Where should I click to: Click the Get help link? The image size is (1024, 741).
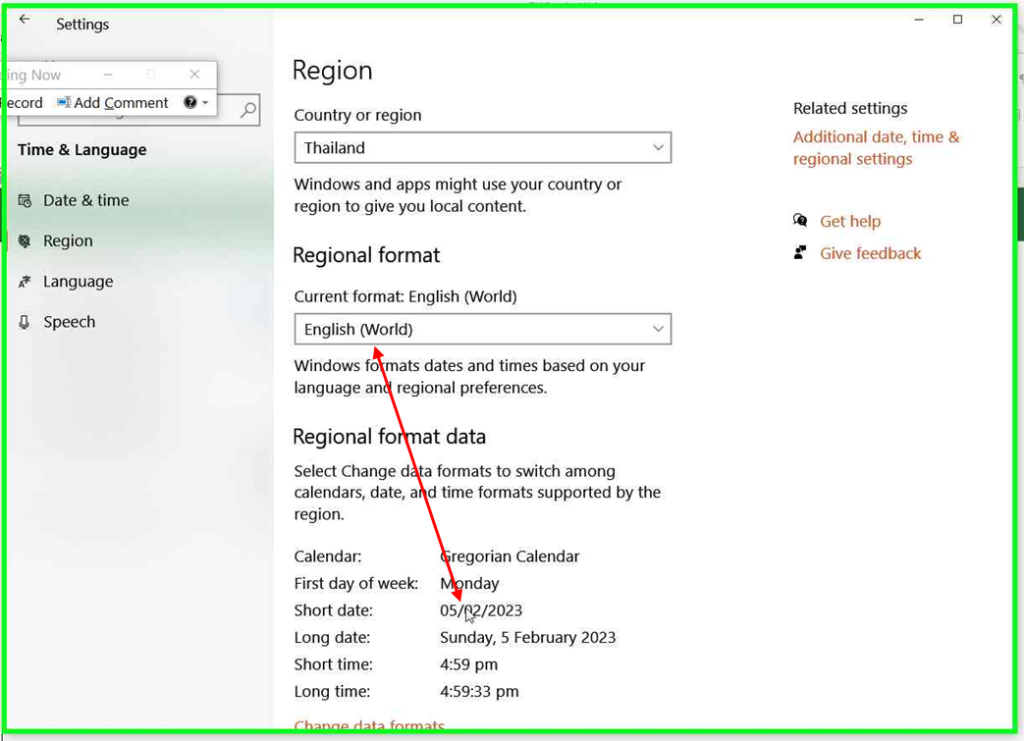point(850,222)
